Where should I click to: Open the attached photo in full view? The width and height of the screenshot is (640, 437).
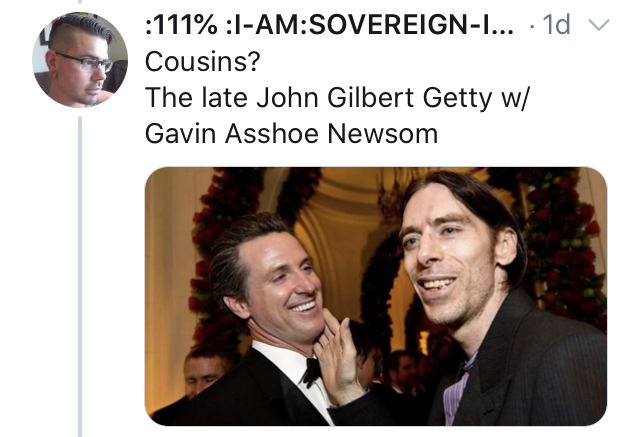coord(376,296)
